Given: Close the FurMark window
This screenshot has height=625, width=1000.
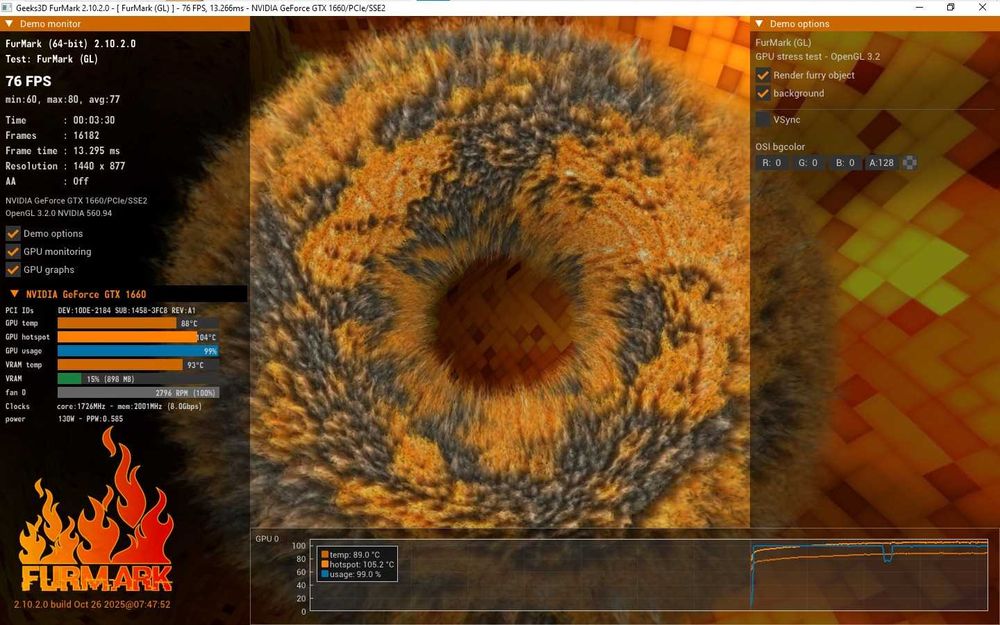Looking at the screenshot, I should pyautogui.click(x=982, y=8).
